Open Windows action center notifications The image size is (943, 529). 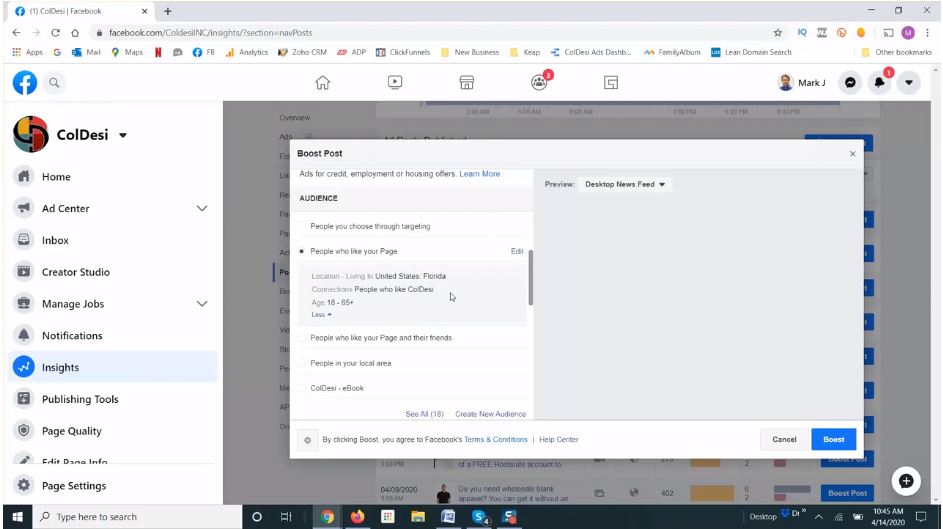[921, 516]
